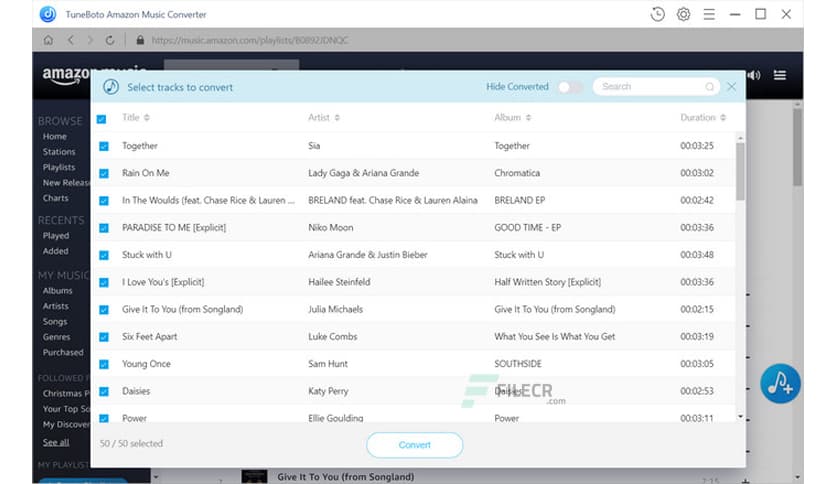836x484 pixels.
Task: Close the Select tracks dialog
Action: tap(732, 87)
